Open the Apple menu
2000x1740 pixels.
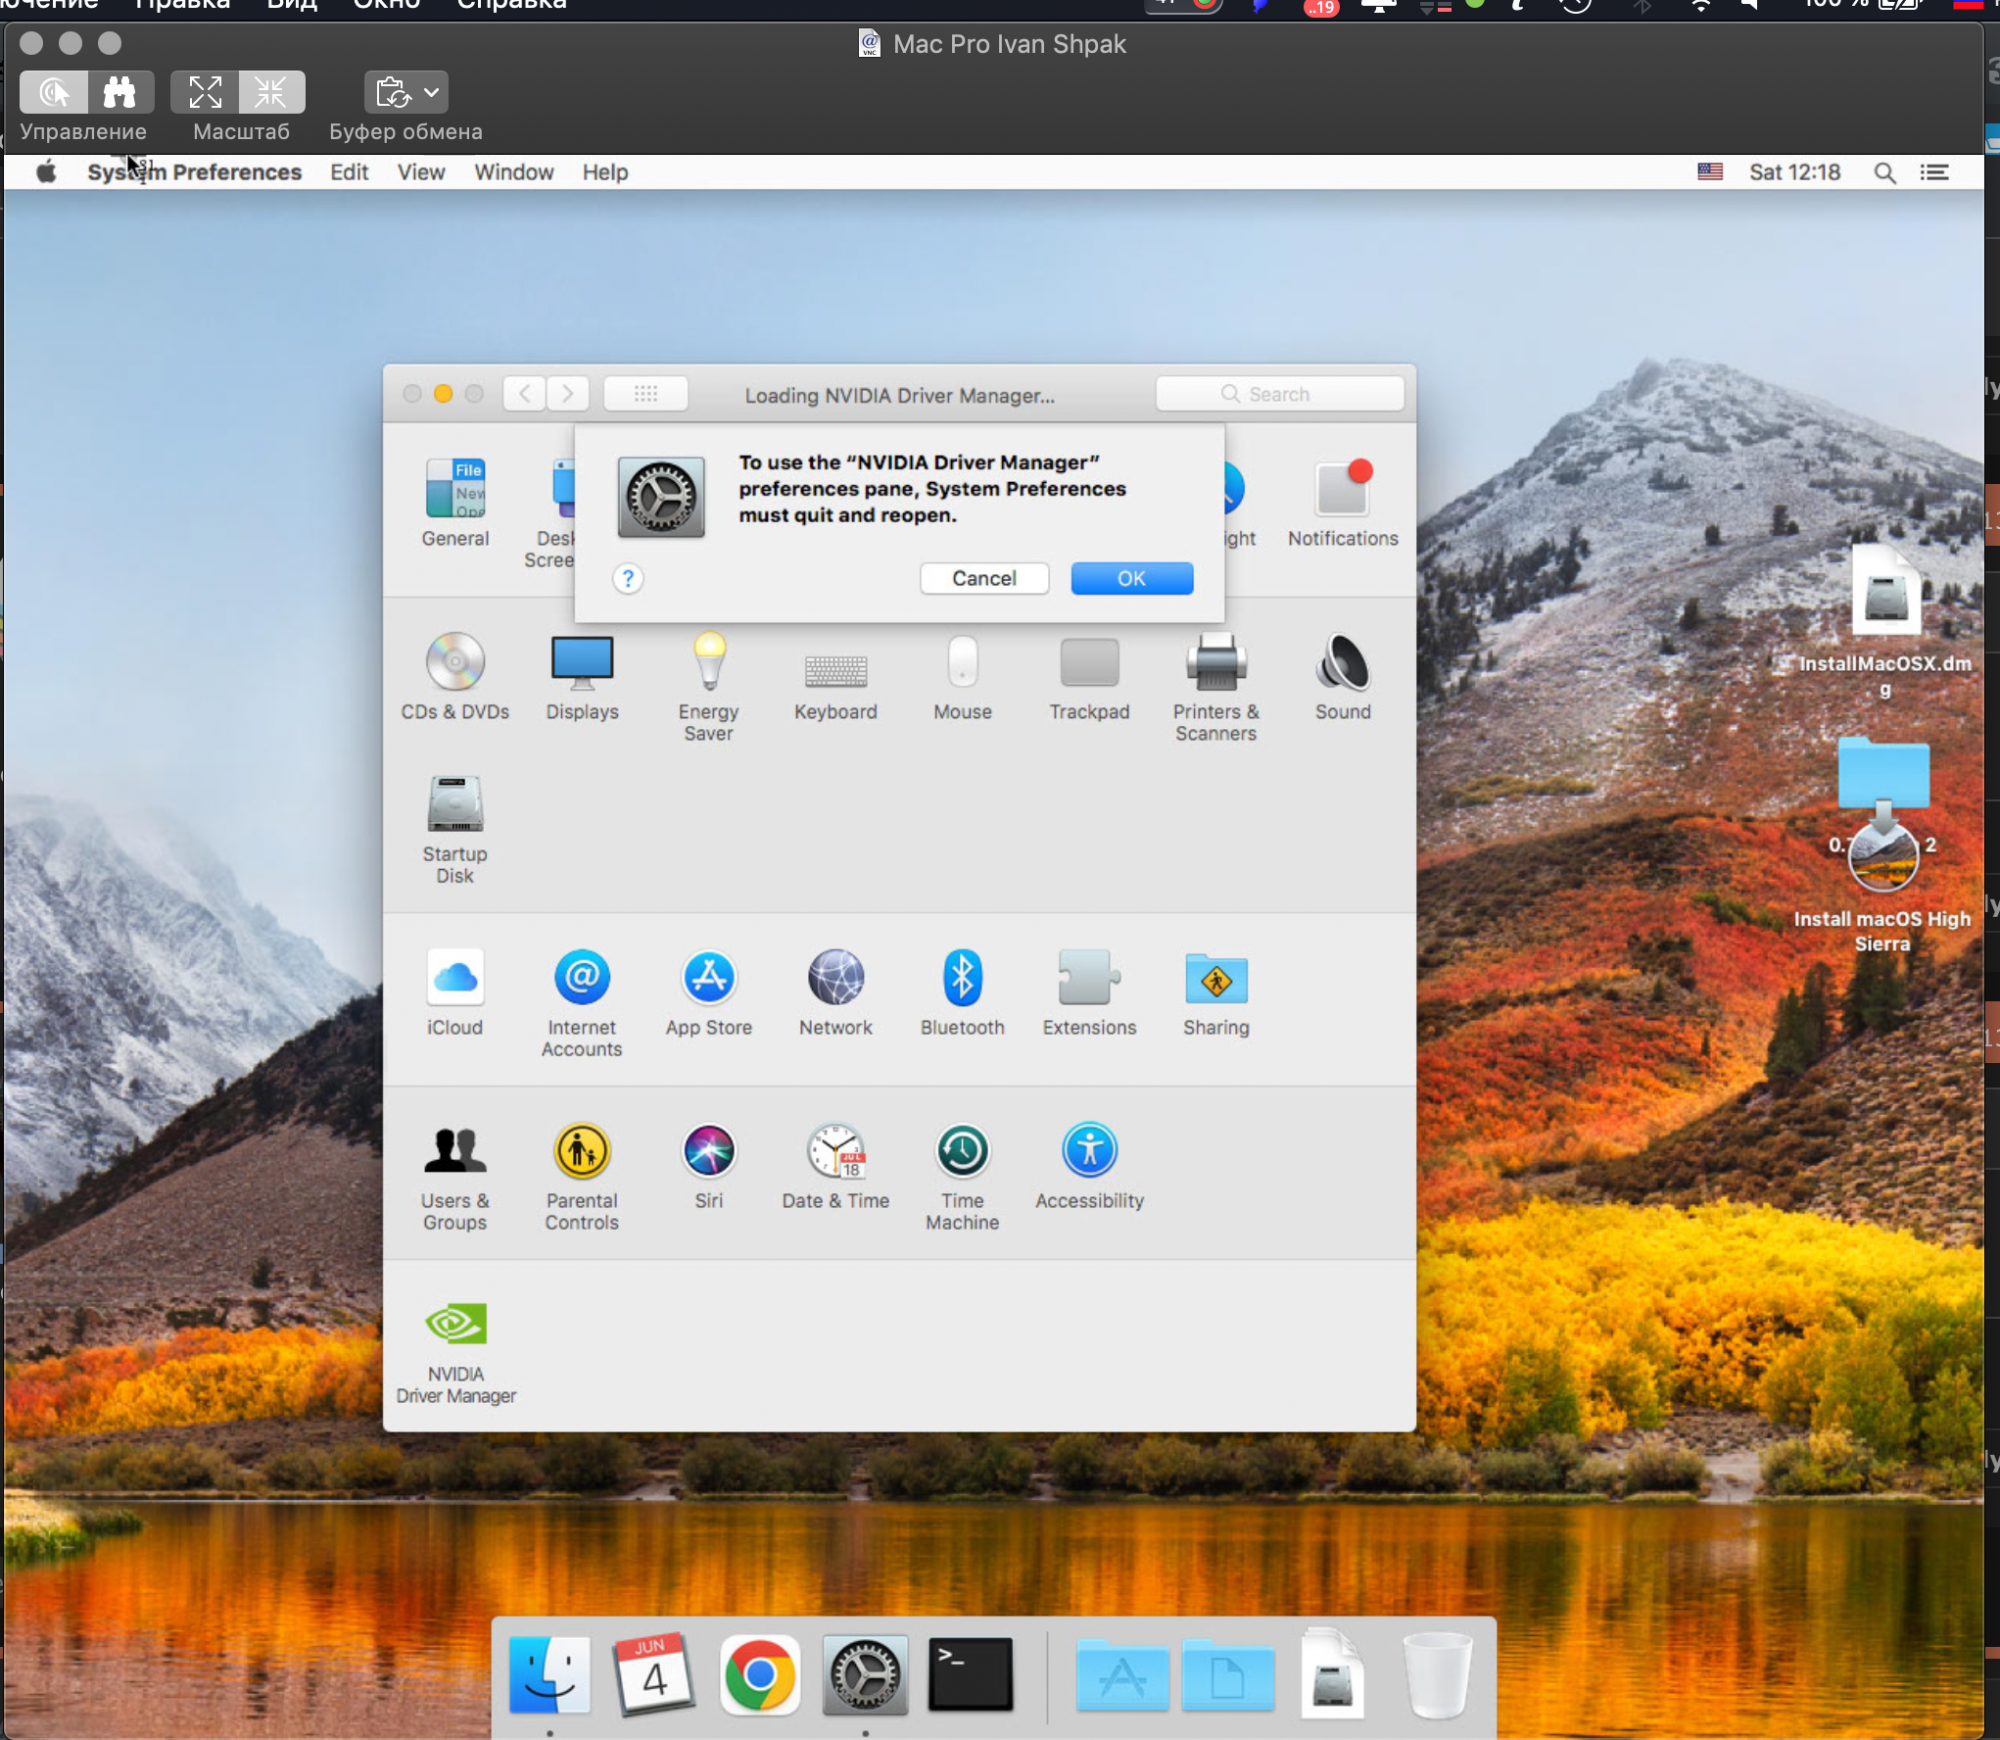46,172
